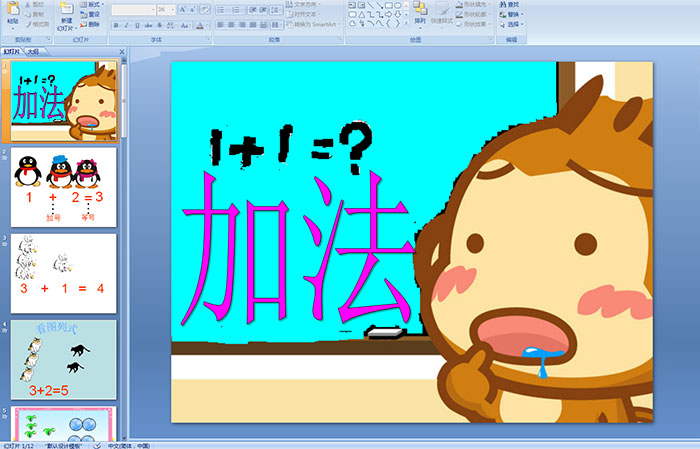The image size is (700, 449).
Task: Open the shape fill color picker
Action: [473, 4]
